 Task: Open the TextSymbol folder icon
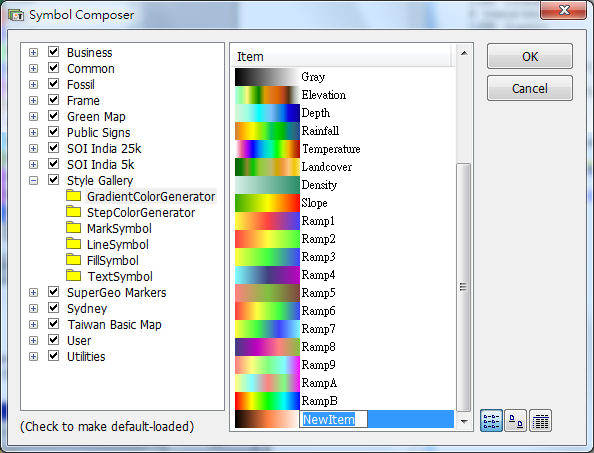73,275
